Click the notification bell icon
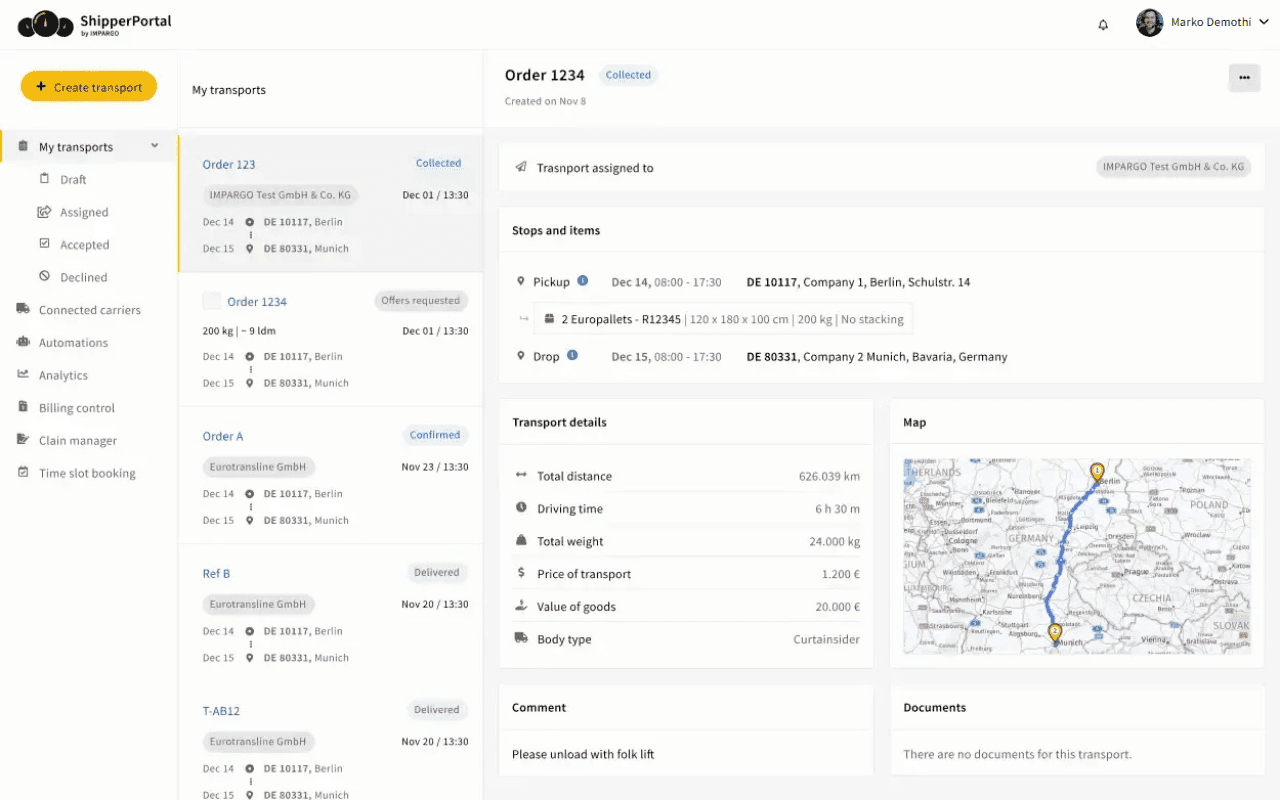This screenshot has width=1280, height=800. (x=1103, y=25)
